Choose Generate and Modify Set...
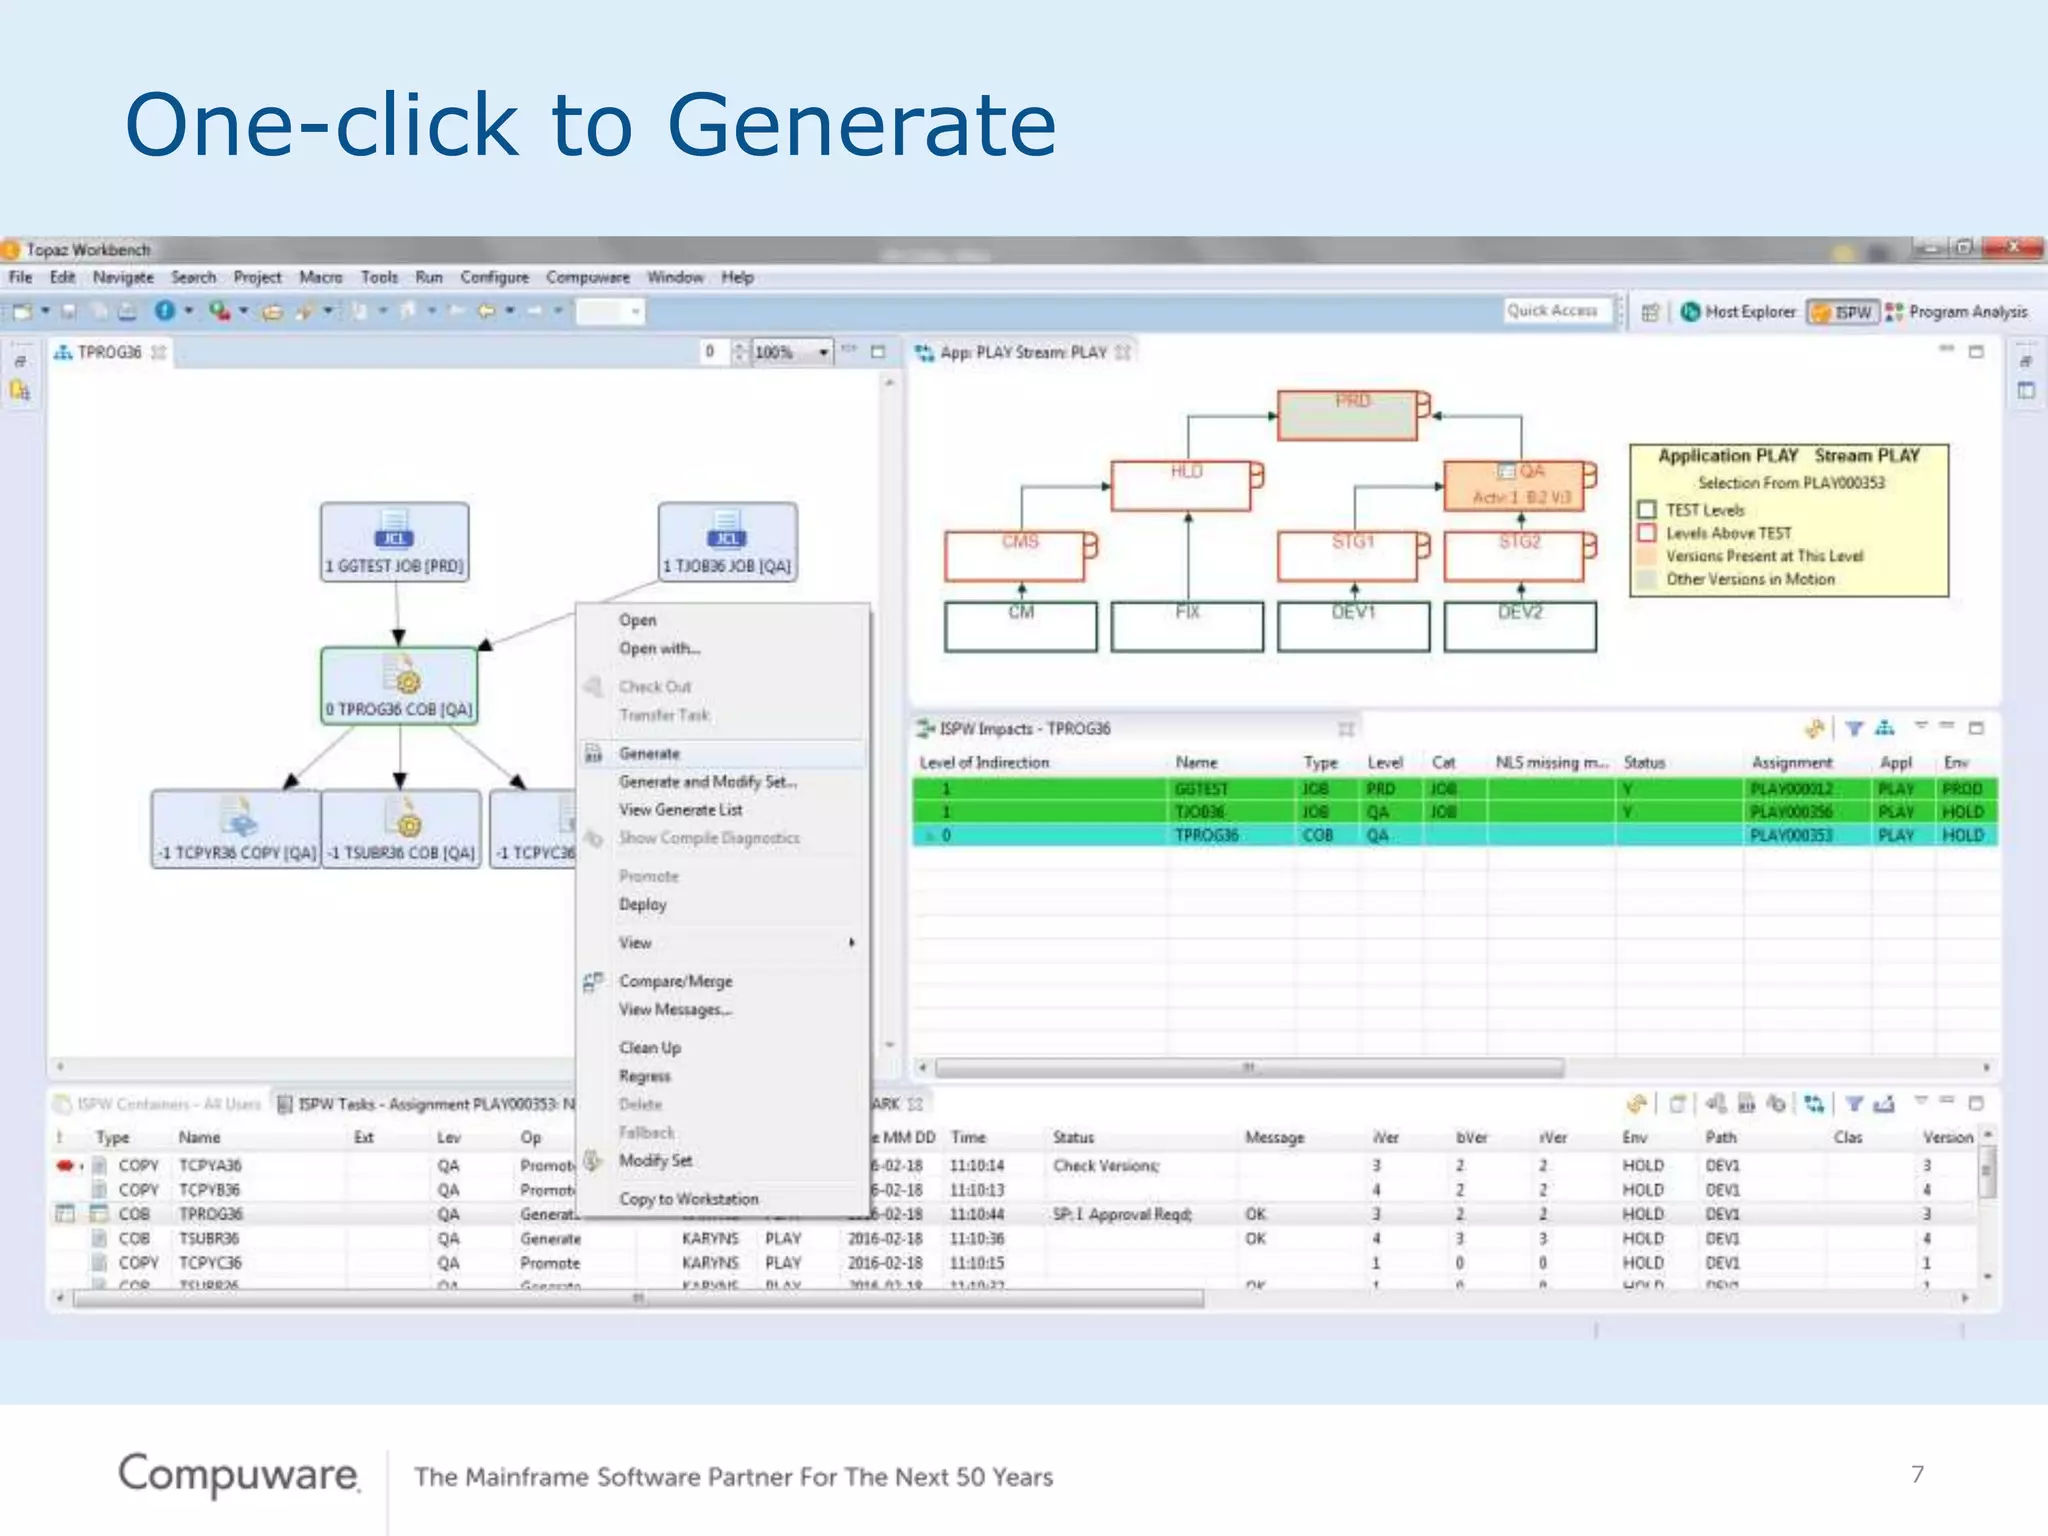The width and height of the screenshot is (2048, 1536). [x=708, y=782]
